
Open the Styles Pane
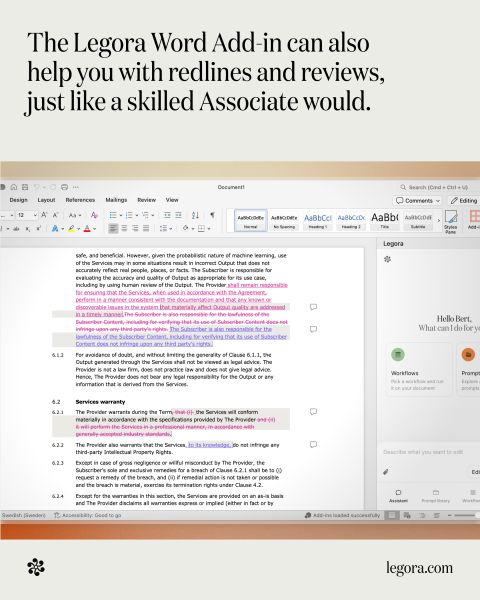pyautogui.click(x=451, y=222)
